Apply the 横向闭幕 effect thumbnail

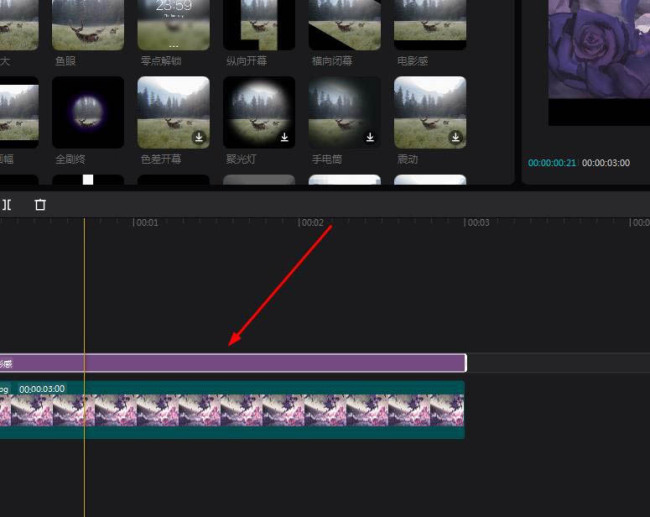[x=344, y=25]
